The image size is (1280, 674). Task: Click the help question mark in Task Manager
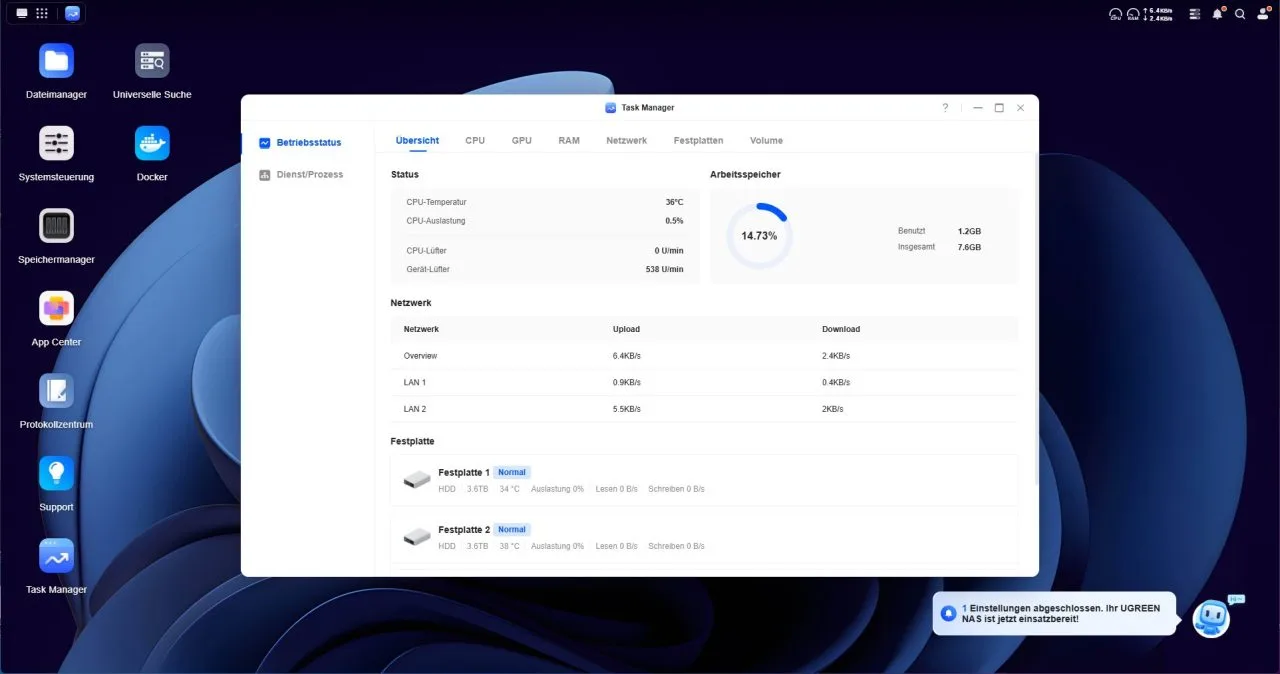tap(945, 108)
